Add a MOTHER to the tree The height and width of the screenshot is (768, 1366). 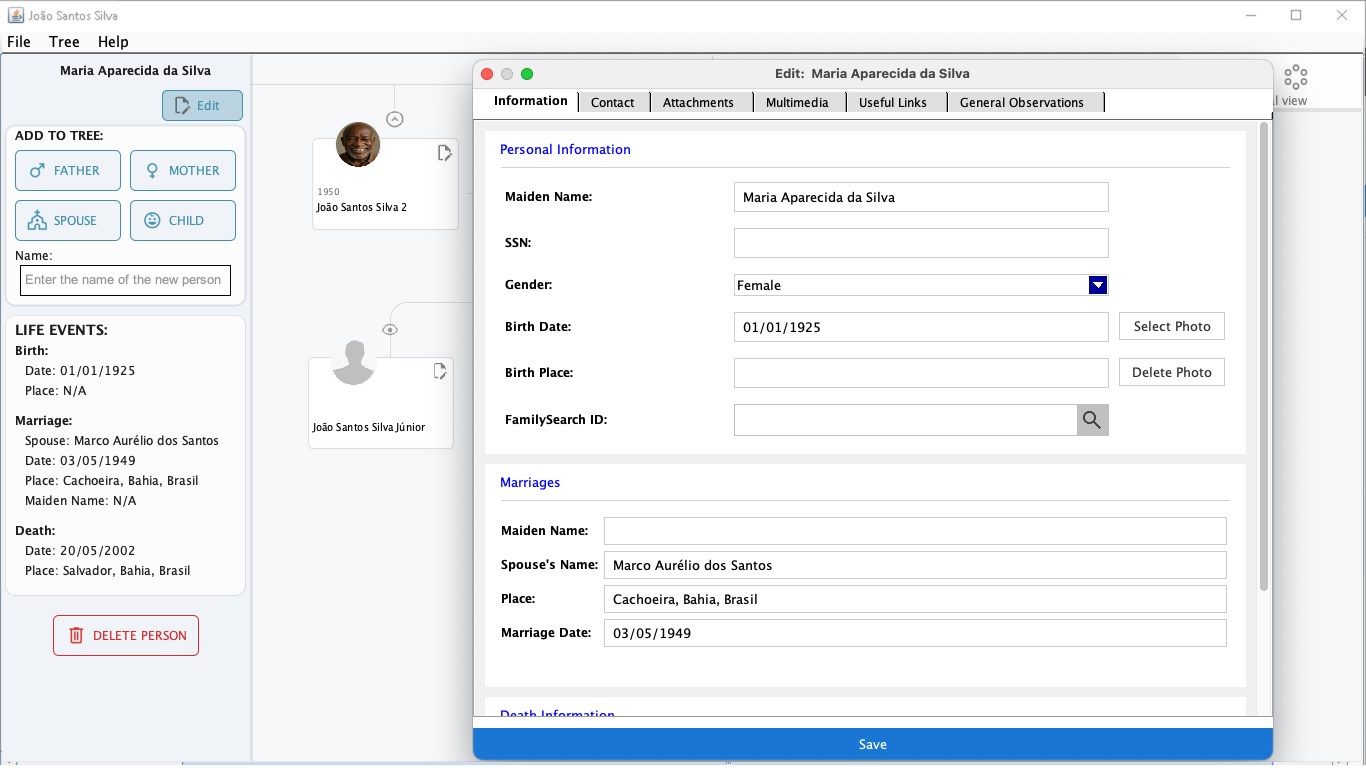pyautogui.click(x=182, y=170)
